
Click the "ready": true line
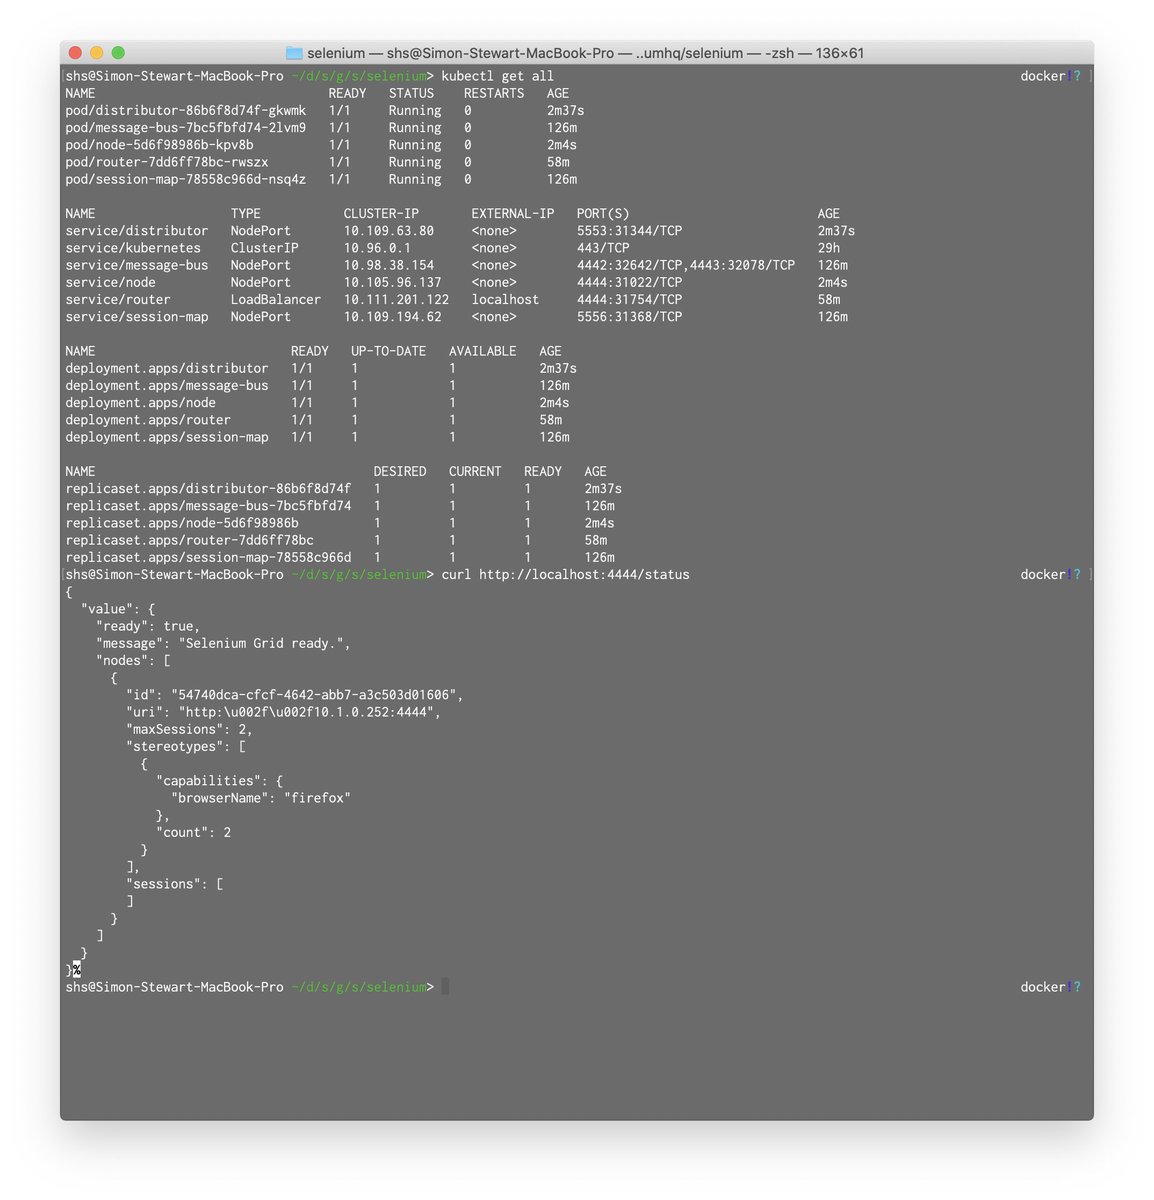click(x=148, y=626)
